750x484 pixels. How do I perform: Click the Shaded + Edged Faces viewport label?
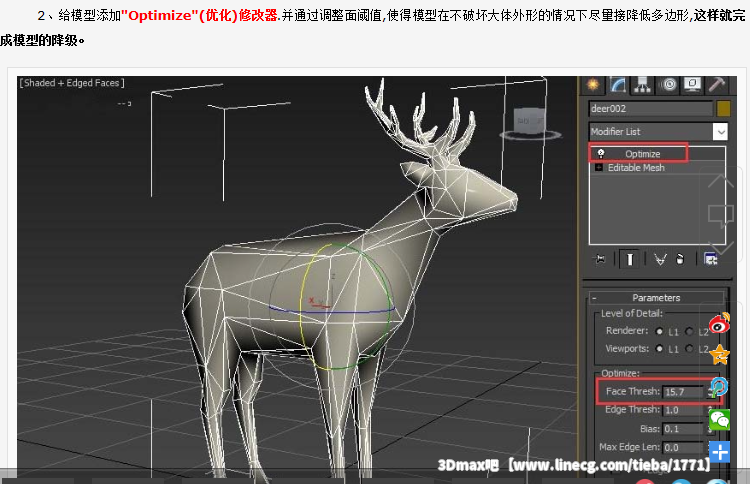tap(72, 83)
